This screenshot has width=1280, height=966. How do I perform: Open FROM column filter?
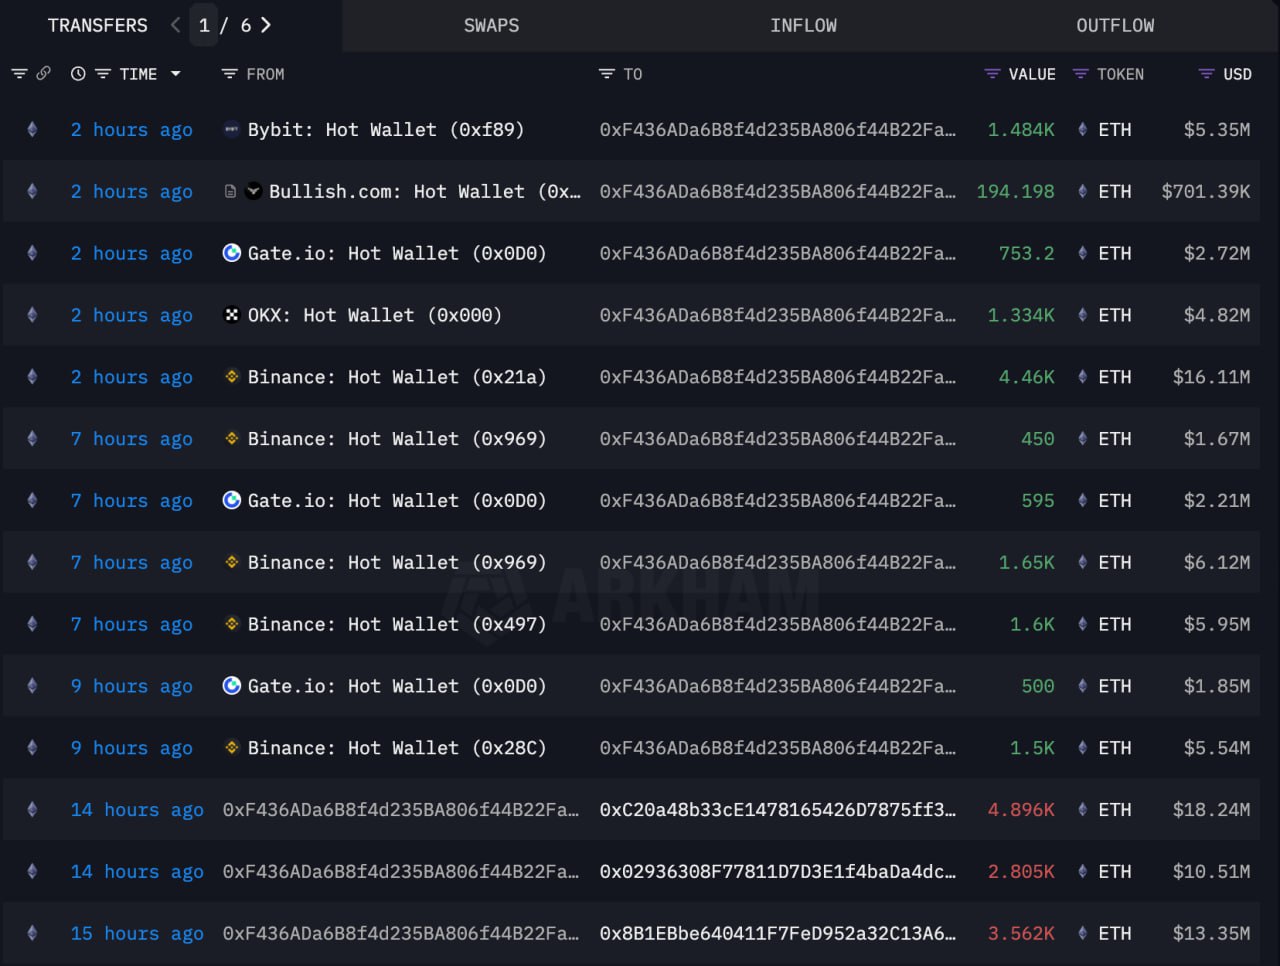(229, 74)
